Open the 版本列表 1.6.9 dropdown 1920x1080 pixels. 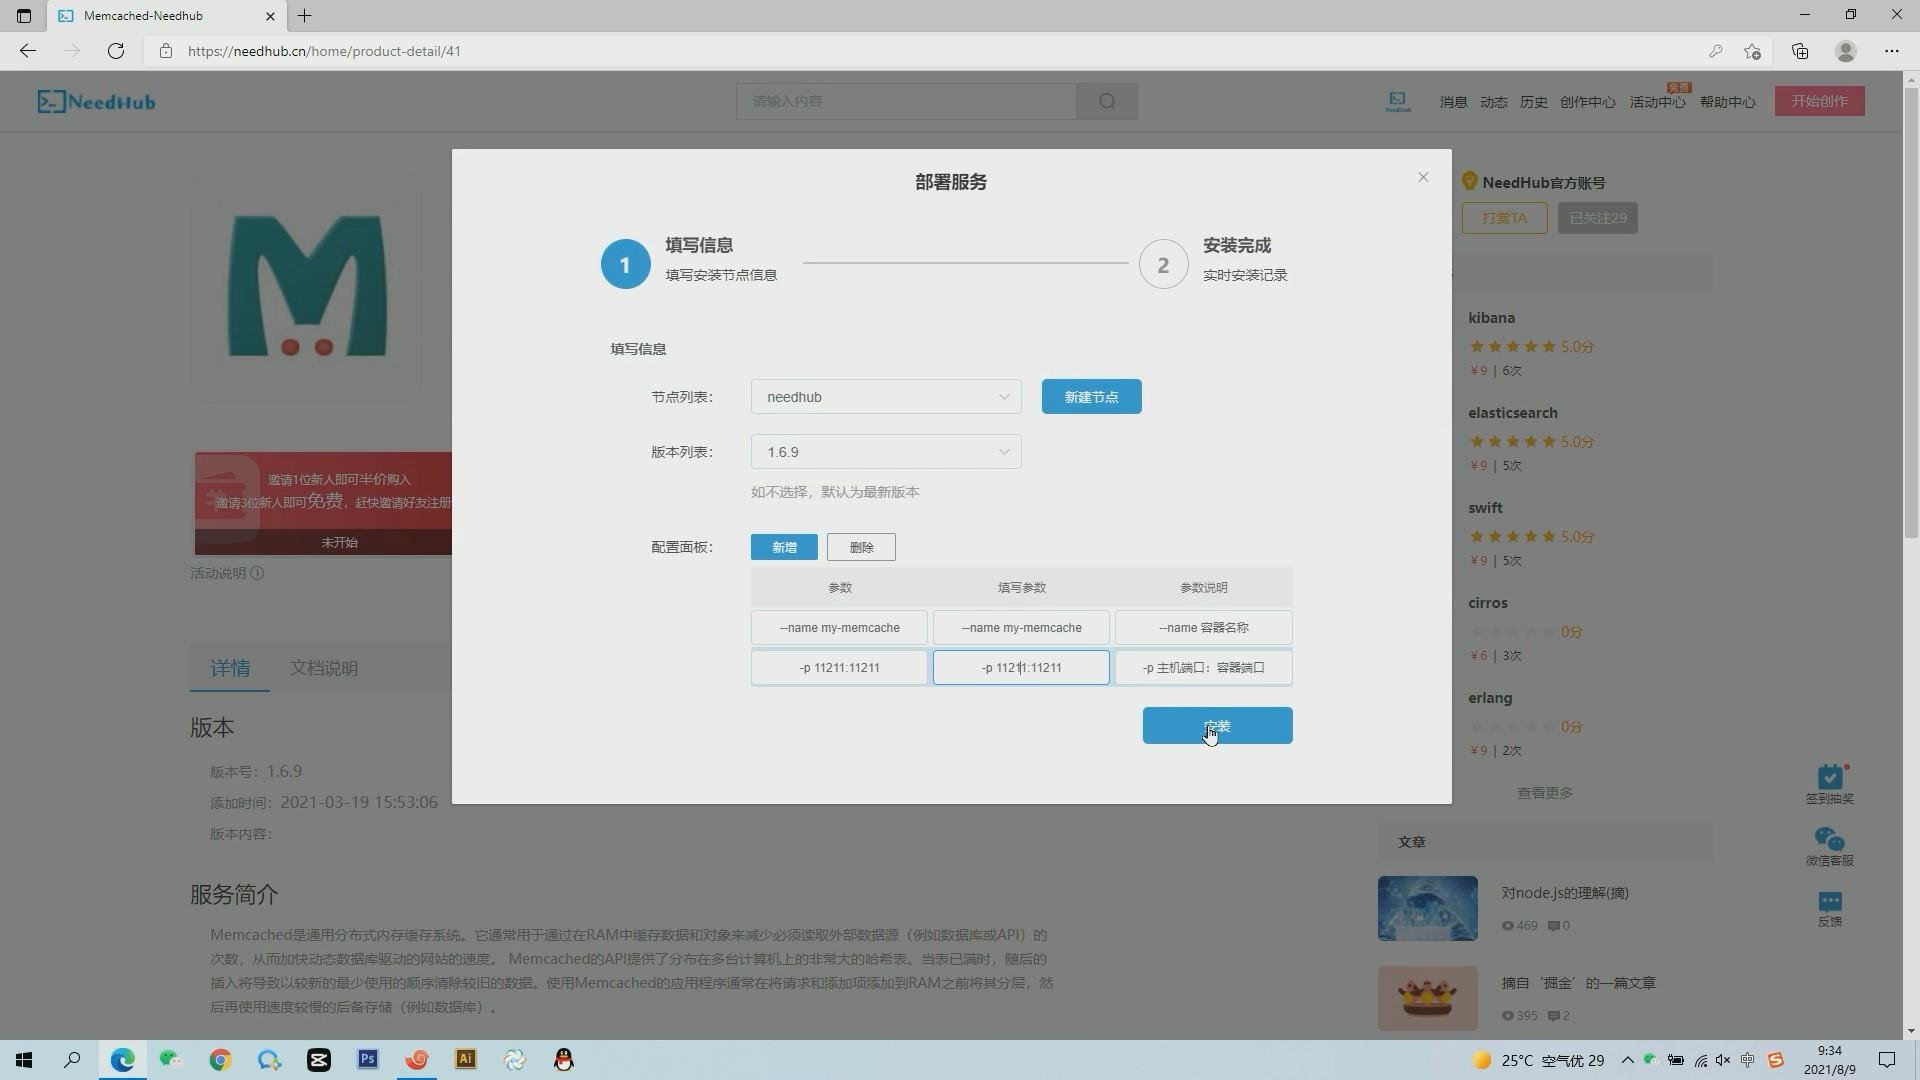pos(886,452)
